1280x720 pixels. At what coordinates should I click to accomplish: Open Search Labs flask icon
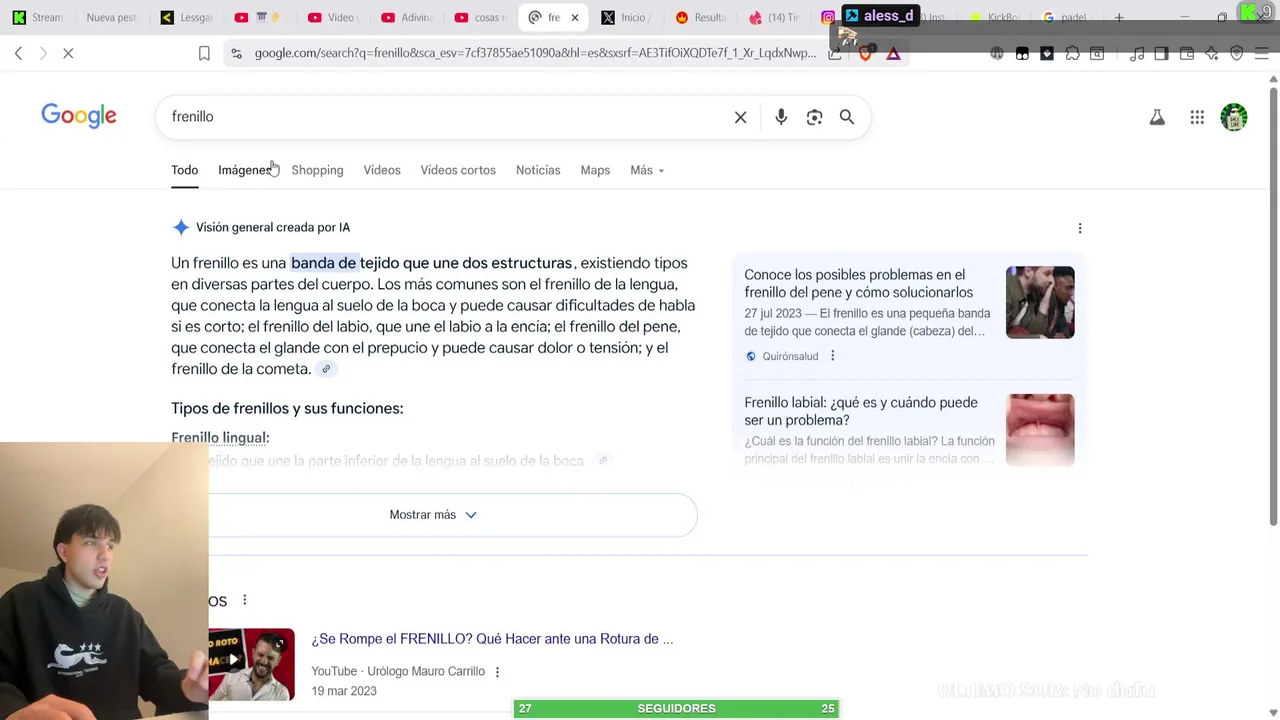(1157, 117)
